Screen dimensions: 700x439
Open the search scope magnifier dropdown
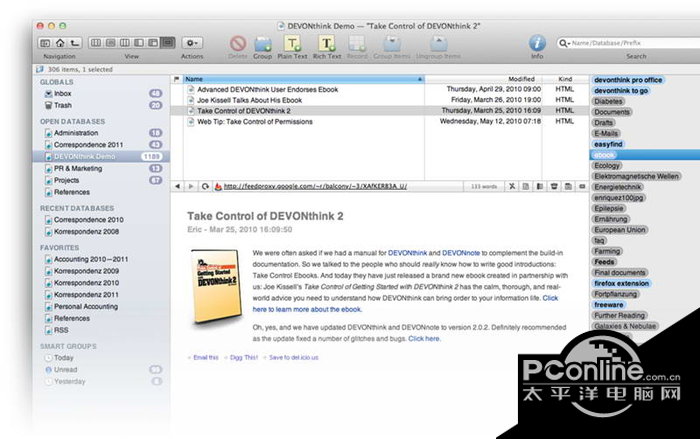pyautogui.click(x=566, y=43)
